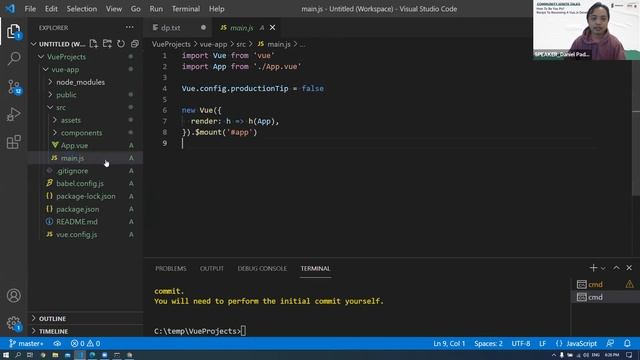Click master branch in status bar
640x360 pixels.
pos(26,344)
